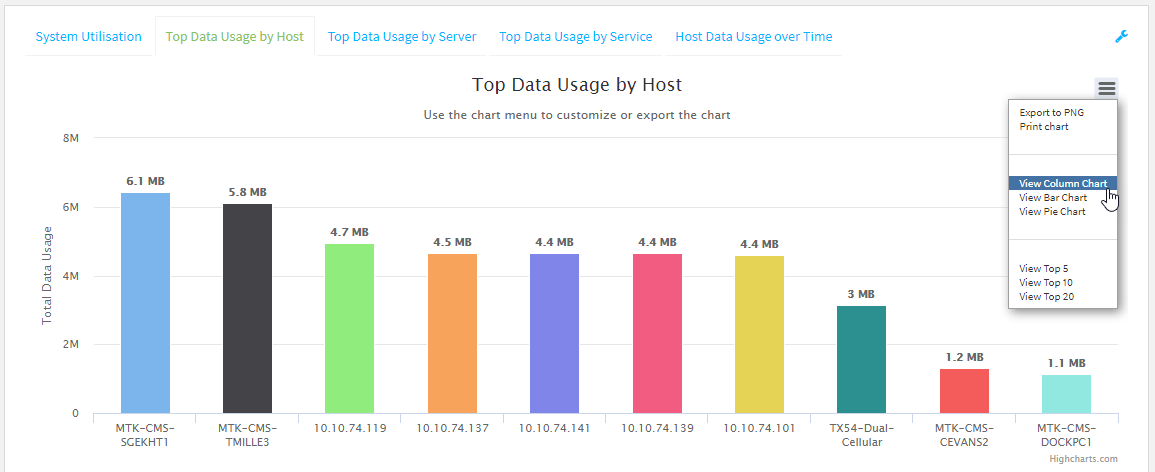Open Top Data Usage by Server tab
The width and height of the screenshot is (1155, 472).
coord(402,37)
